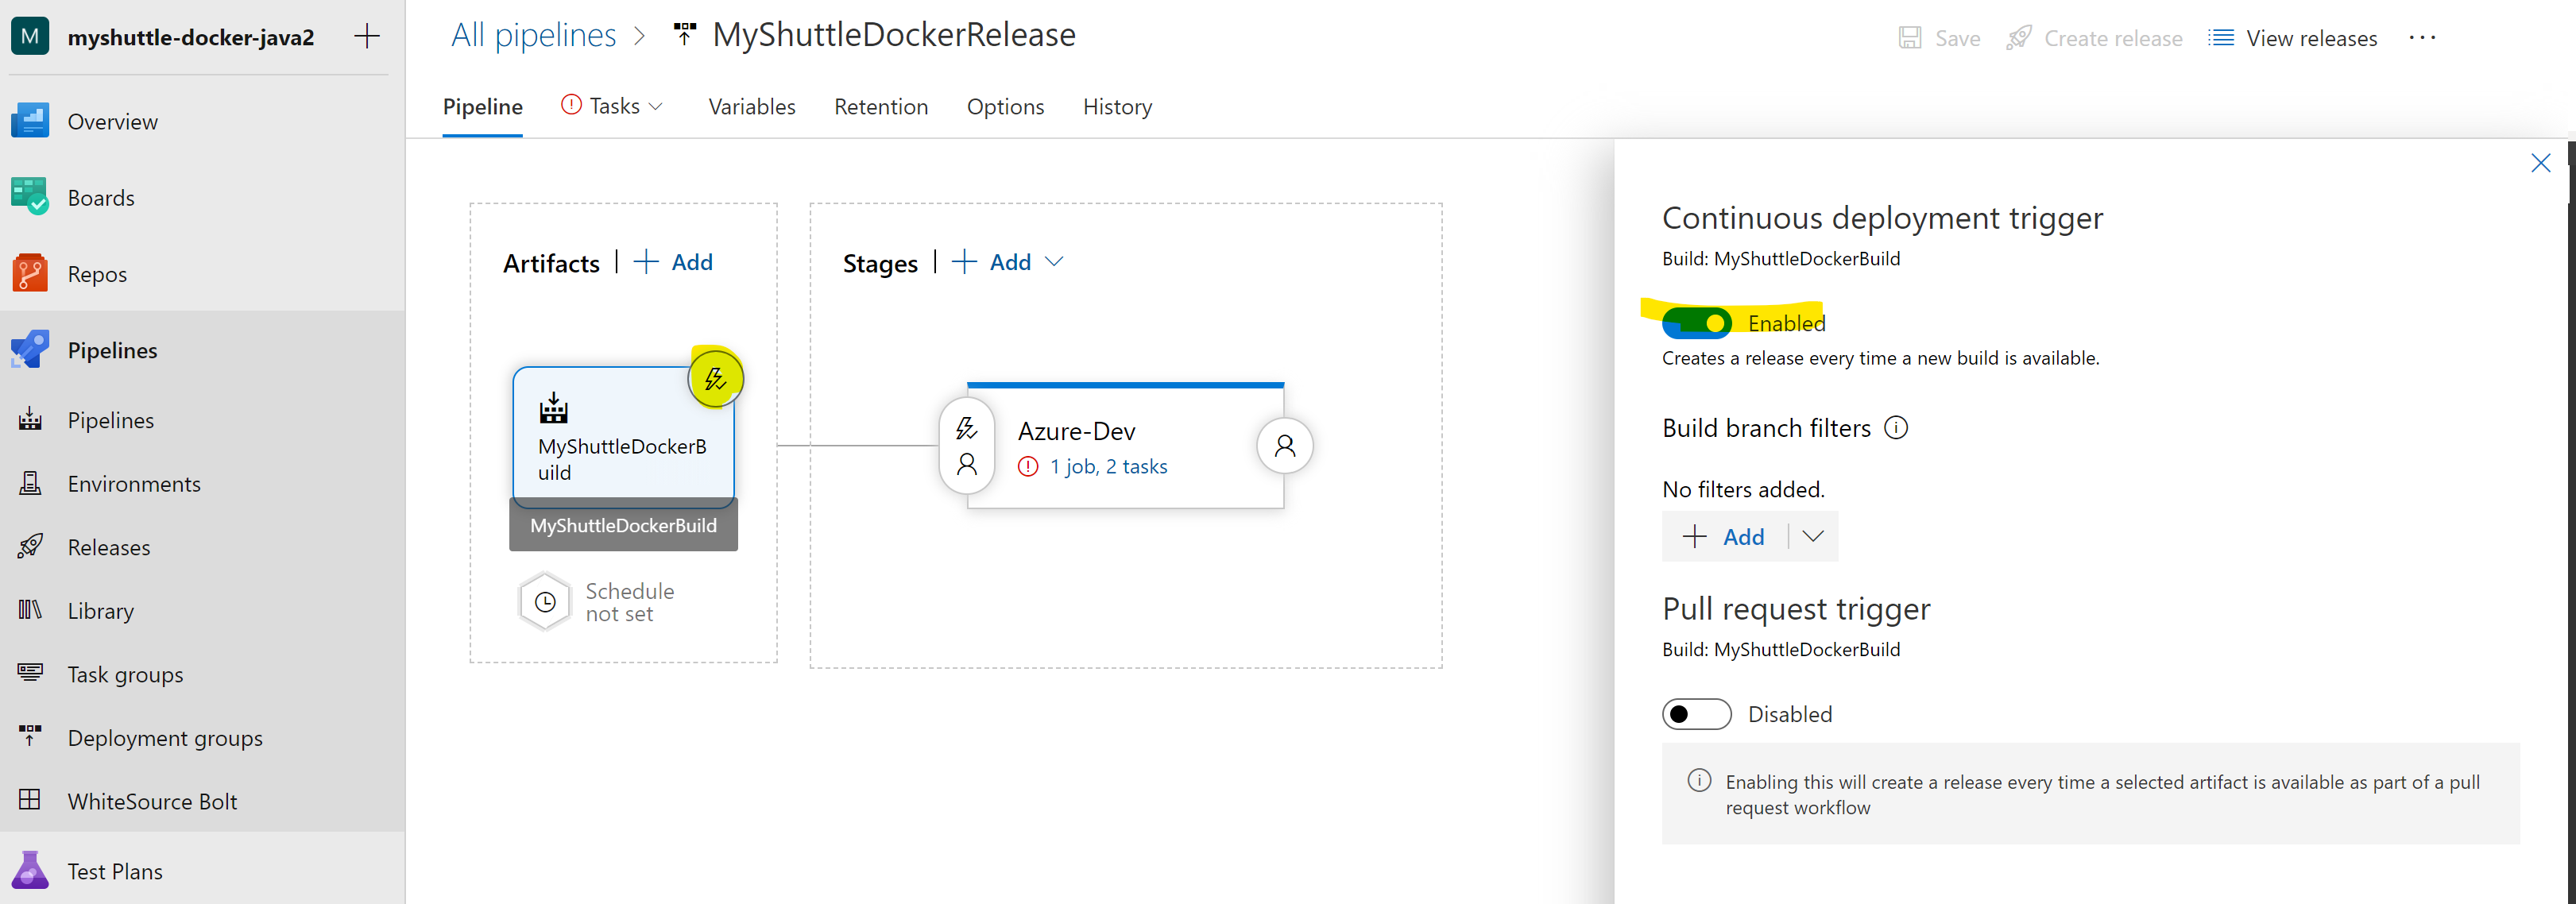Click the schedule clock icon
Viewport: 2576px width, 904px height.
click(x=545, y=602)
